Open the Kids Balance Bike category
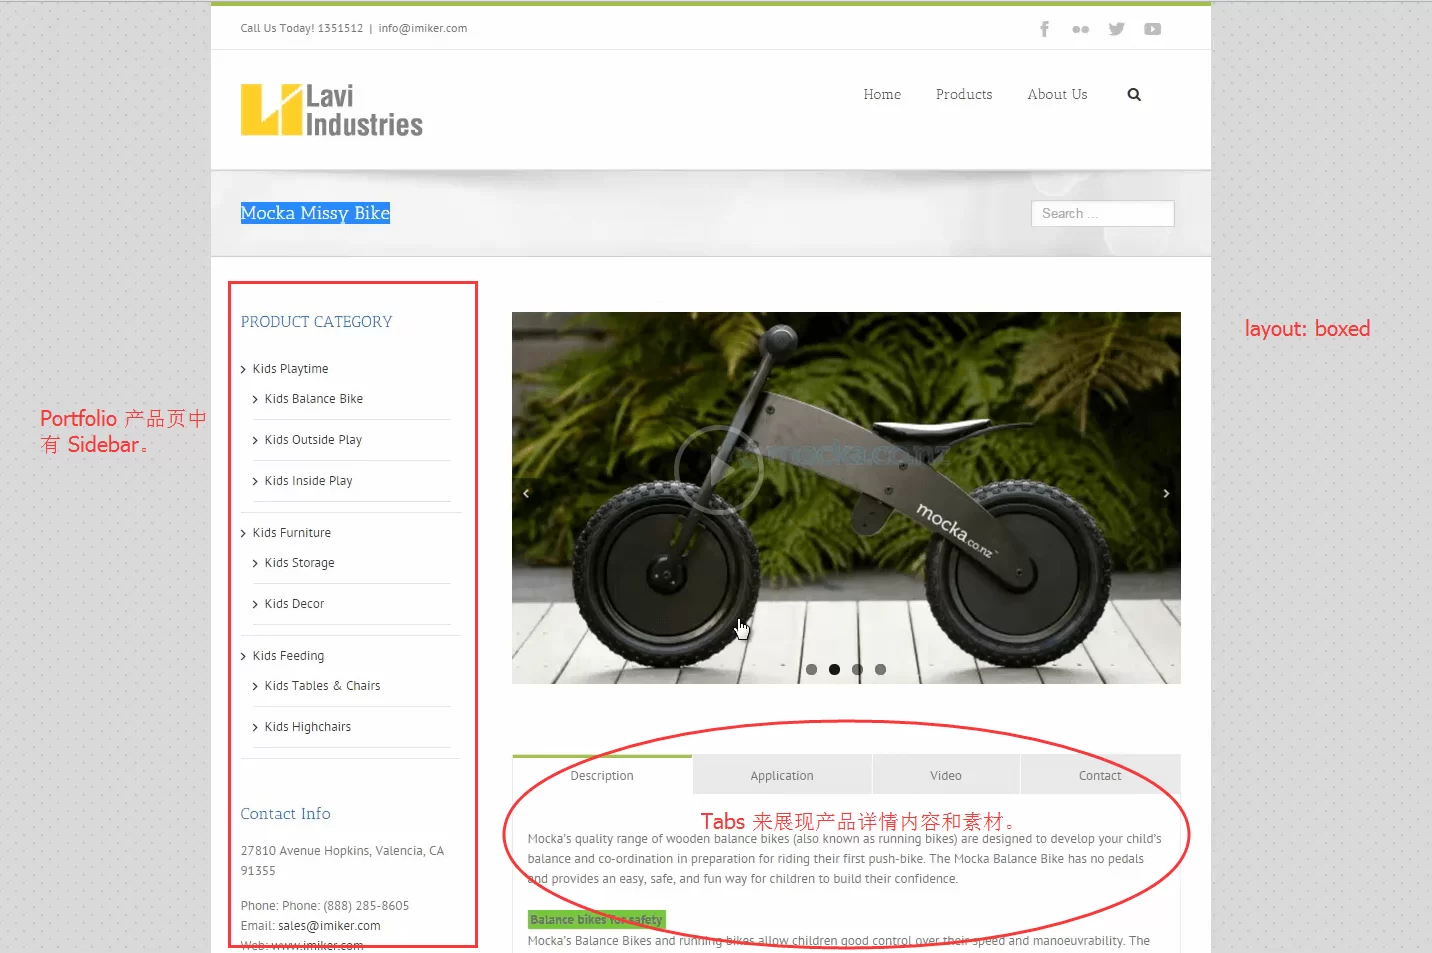 (x=314, y=399)
